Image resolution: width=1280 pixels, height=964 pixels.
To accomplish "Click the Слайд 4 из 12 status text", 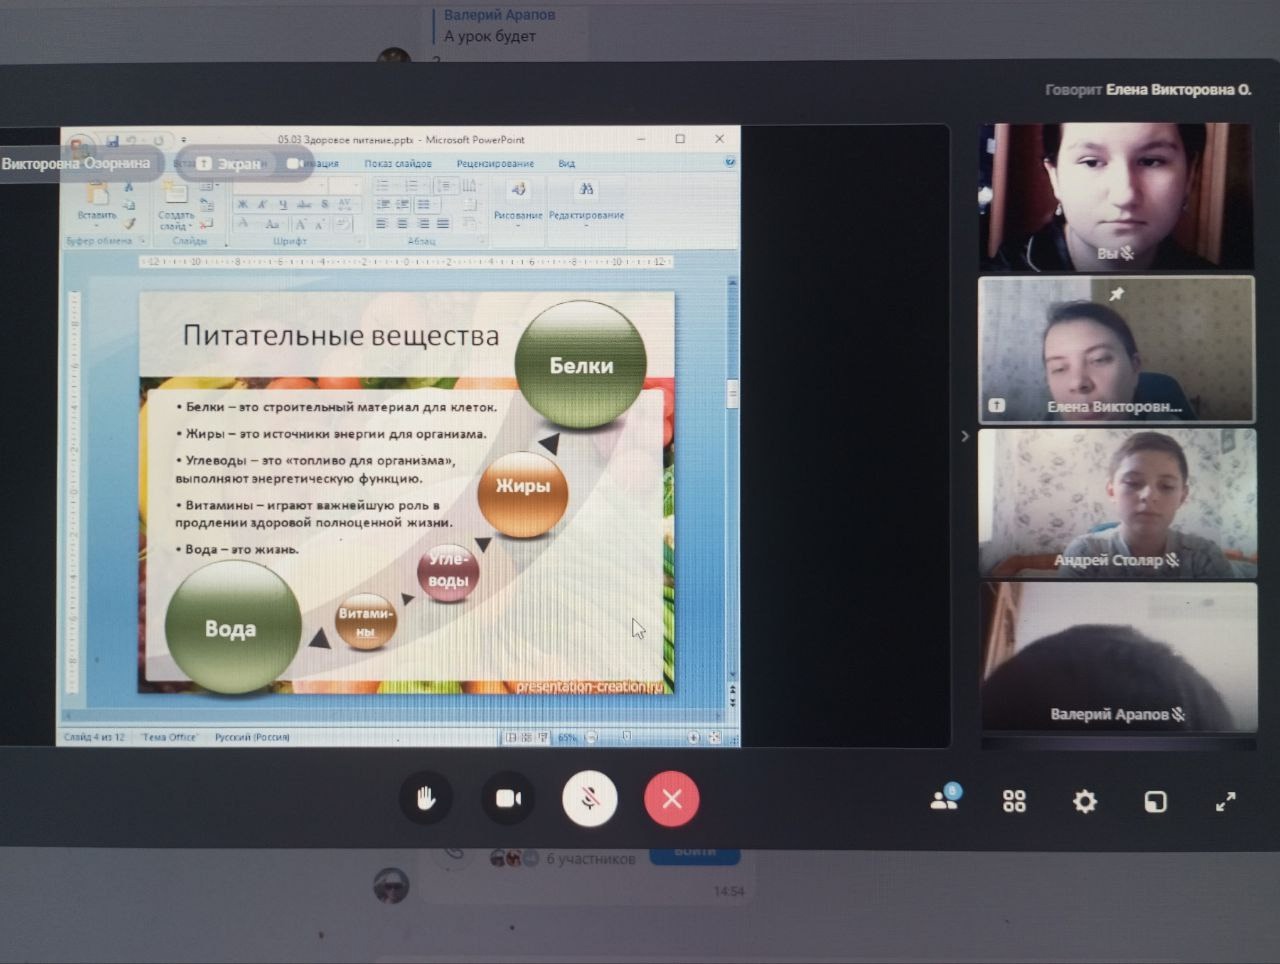I will pos(94,737).
